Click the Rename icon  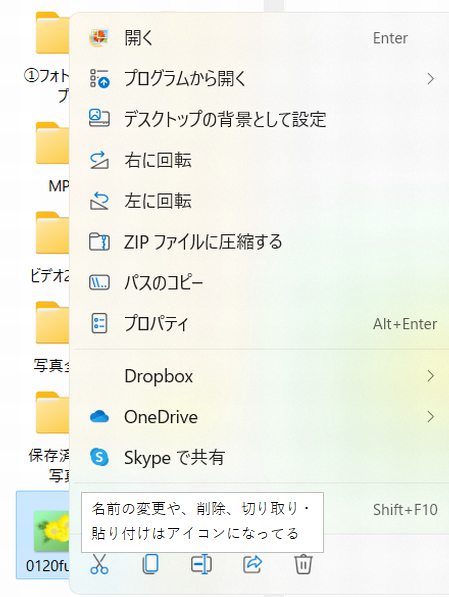[x=201, y=564]
